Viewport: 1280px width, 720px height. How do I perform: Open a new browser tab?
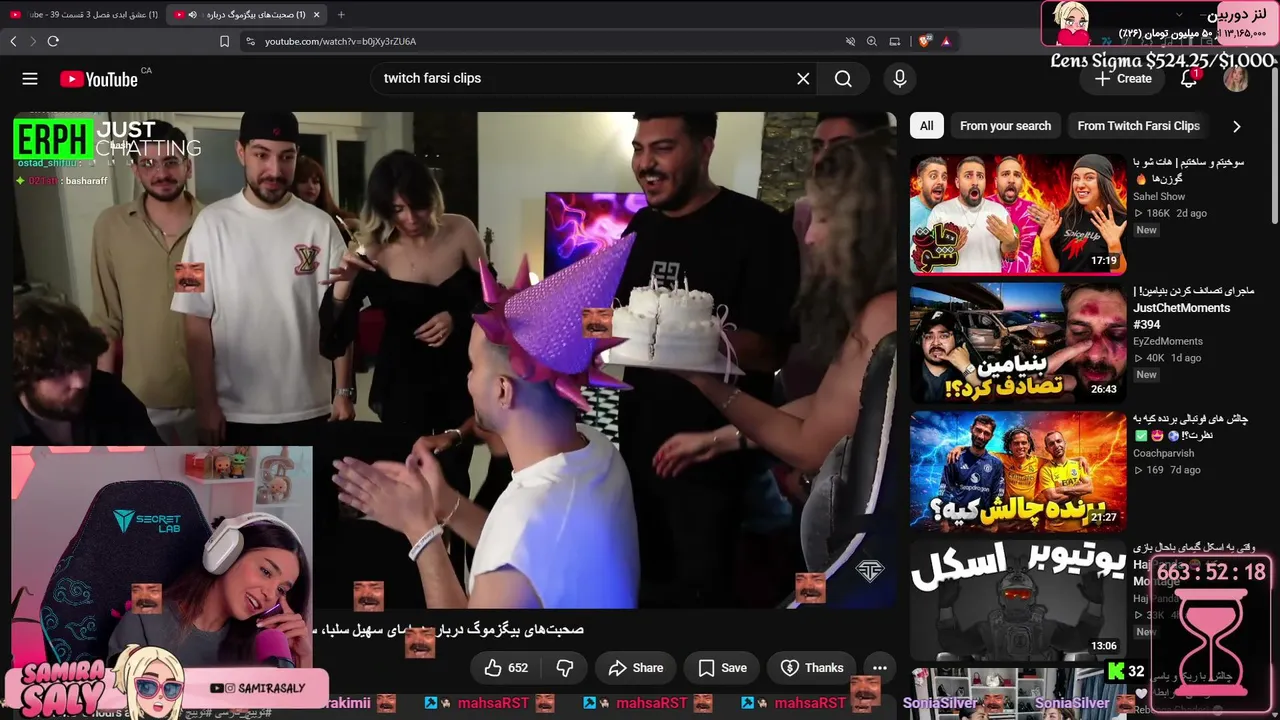click(341, 15)
